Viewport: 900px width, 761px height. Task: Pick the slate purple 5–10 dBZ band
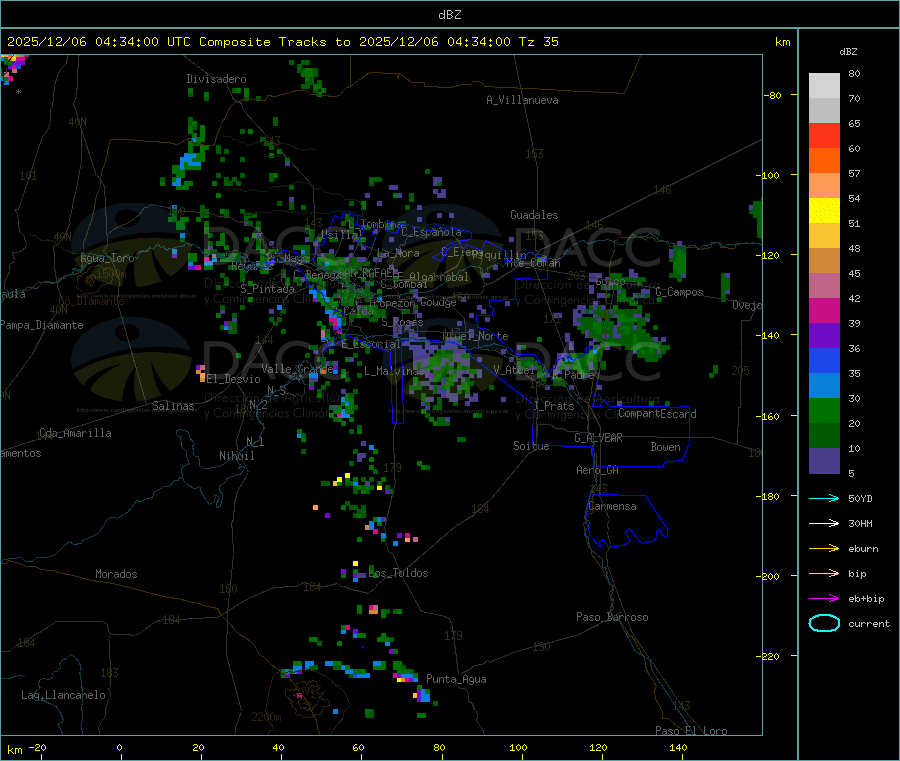[824, 461]
